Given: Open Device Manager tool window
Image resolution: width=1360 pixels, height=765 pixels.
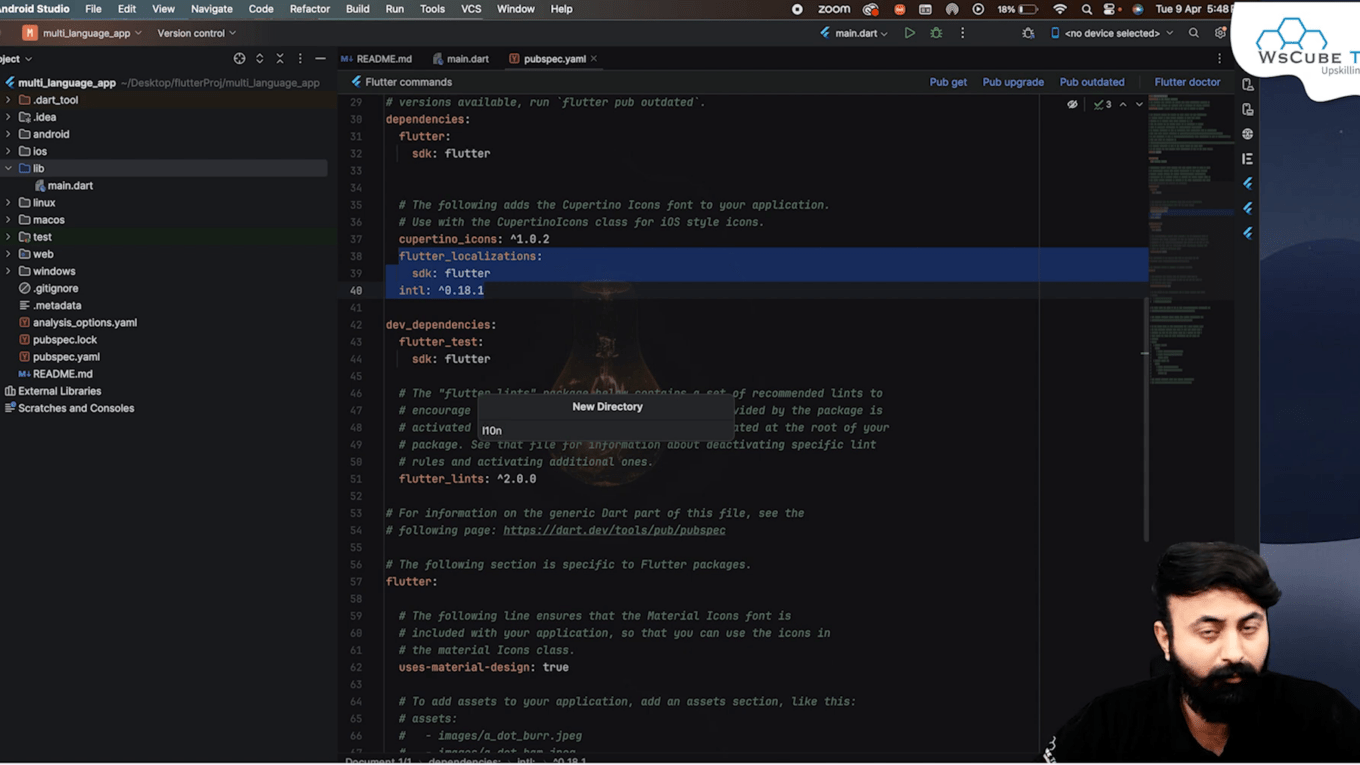Looking at the screenshot, I should [x=1247, y=85].
